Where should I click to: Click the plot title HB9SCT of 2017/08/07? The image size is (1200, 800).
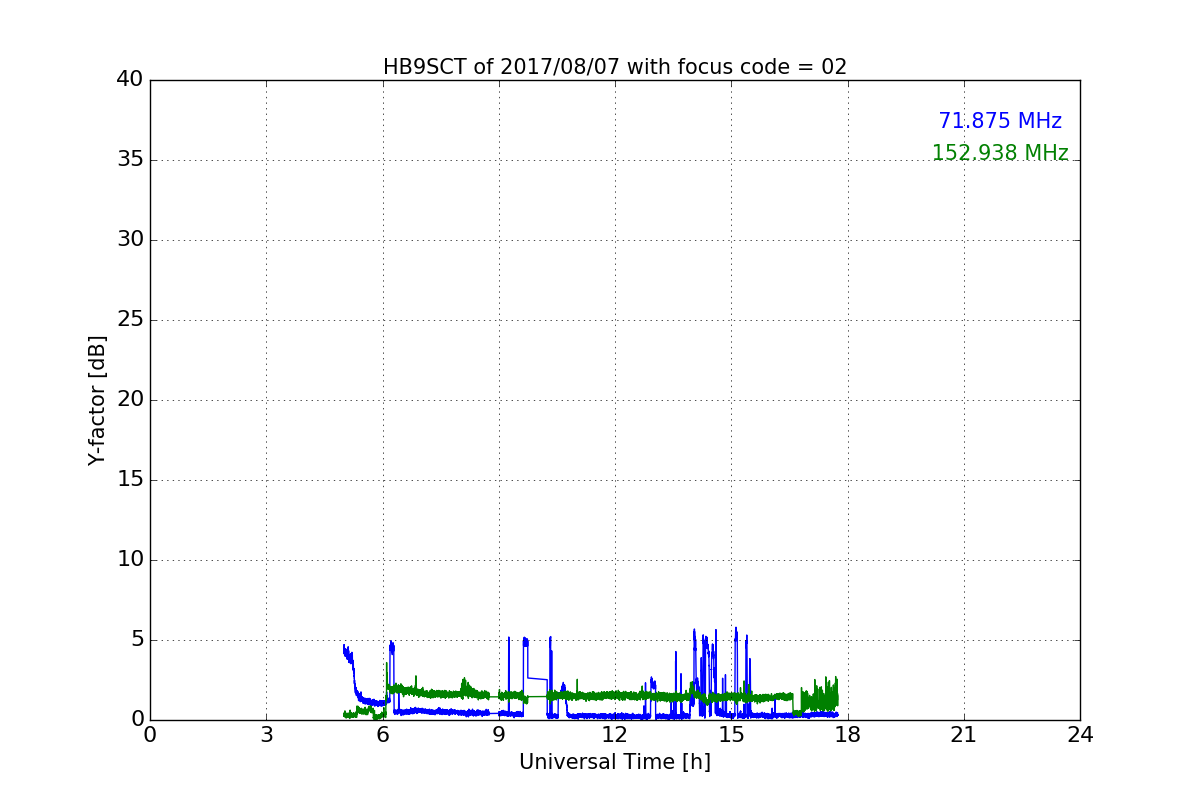(615, 67)
